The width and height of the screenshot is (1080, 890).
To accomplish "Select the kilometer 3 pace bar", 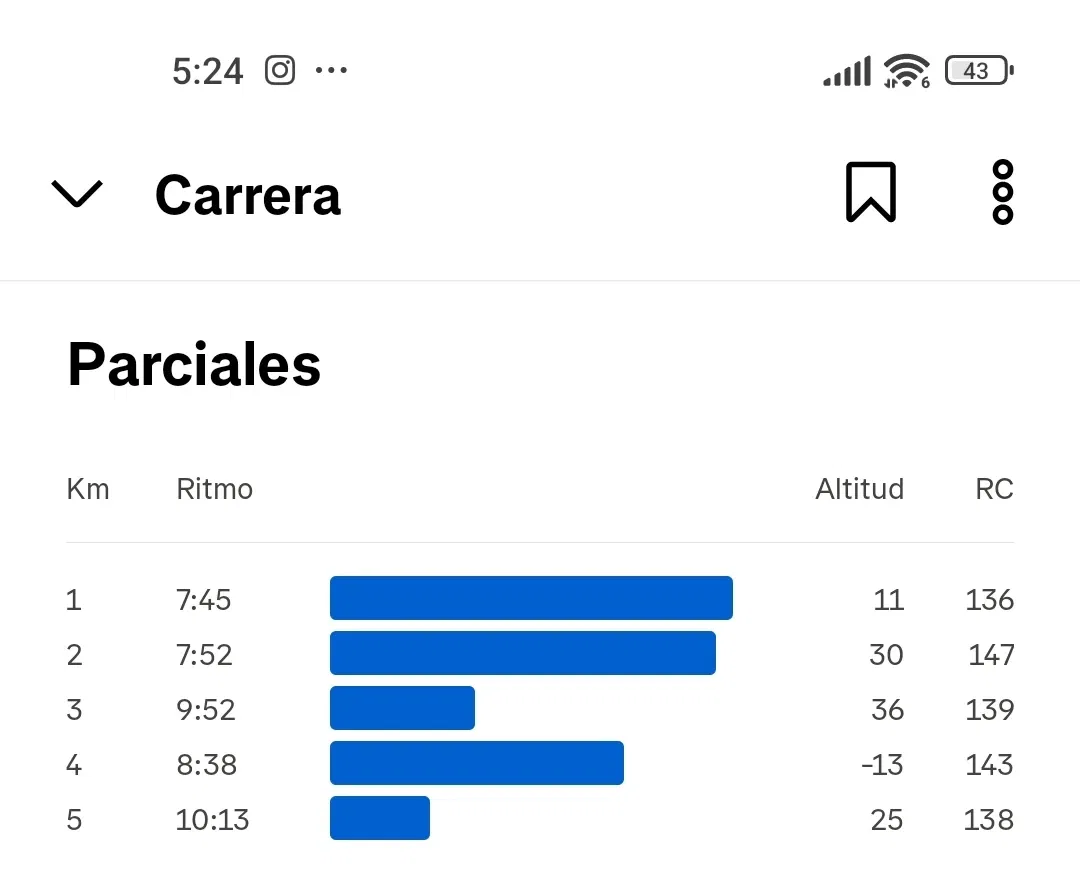I will [x=402, y=708].
